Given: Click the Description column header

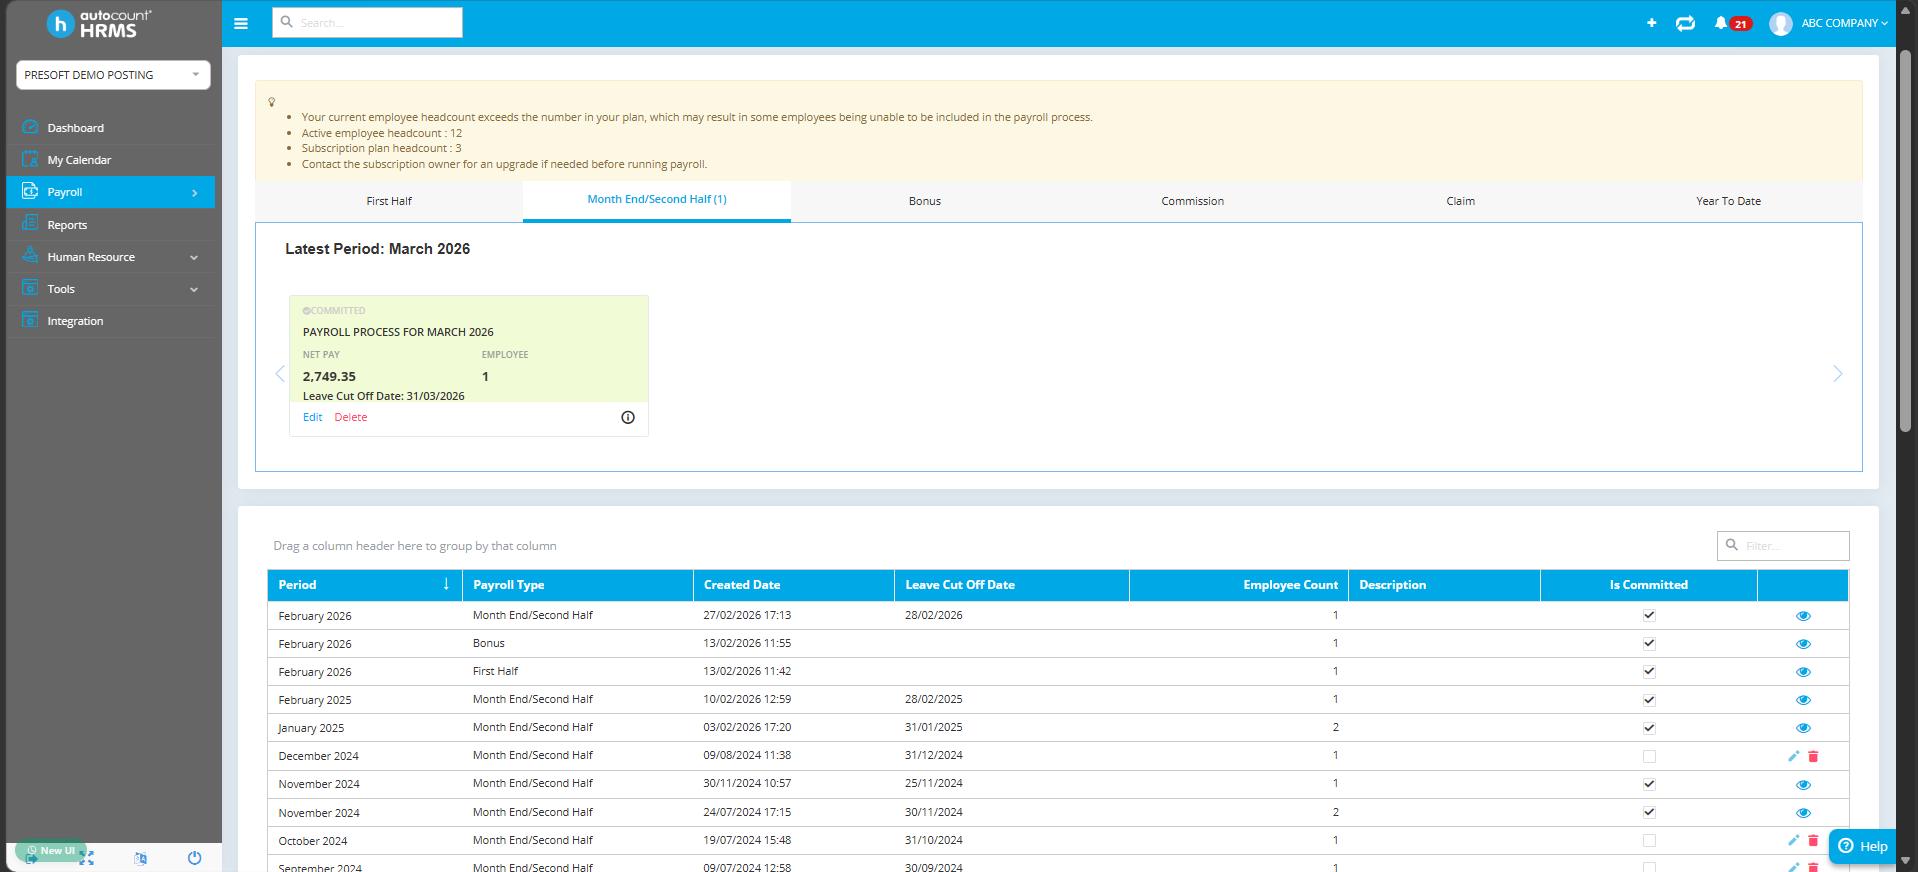Looking at the screenshot, I should coord(1445,585).
